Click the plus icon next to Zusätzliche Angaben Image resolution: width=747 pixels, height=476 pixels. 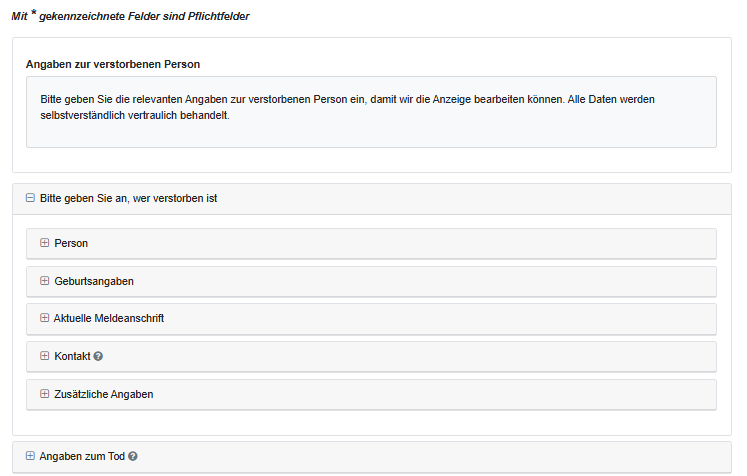[x=44, y=394]
